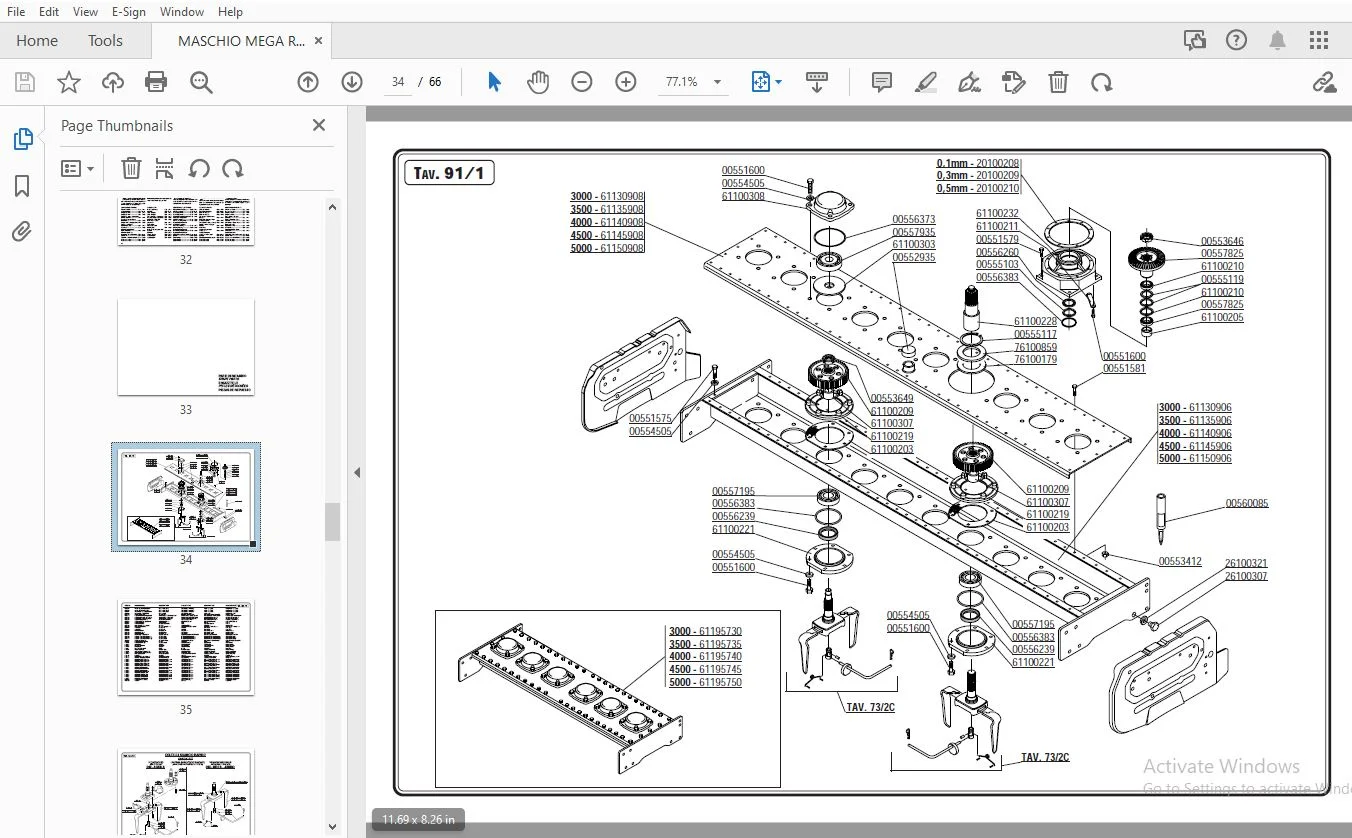Open the apps grid menu
Image resolution: width=1352 pixels, height=838 pixels.
click(x=1319, y=40)
